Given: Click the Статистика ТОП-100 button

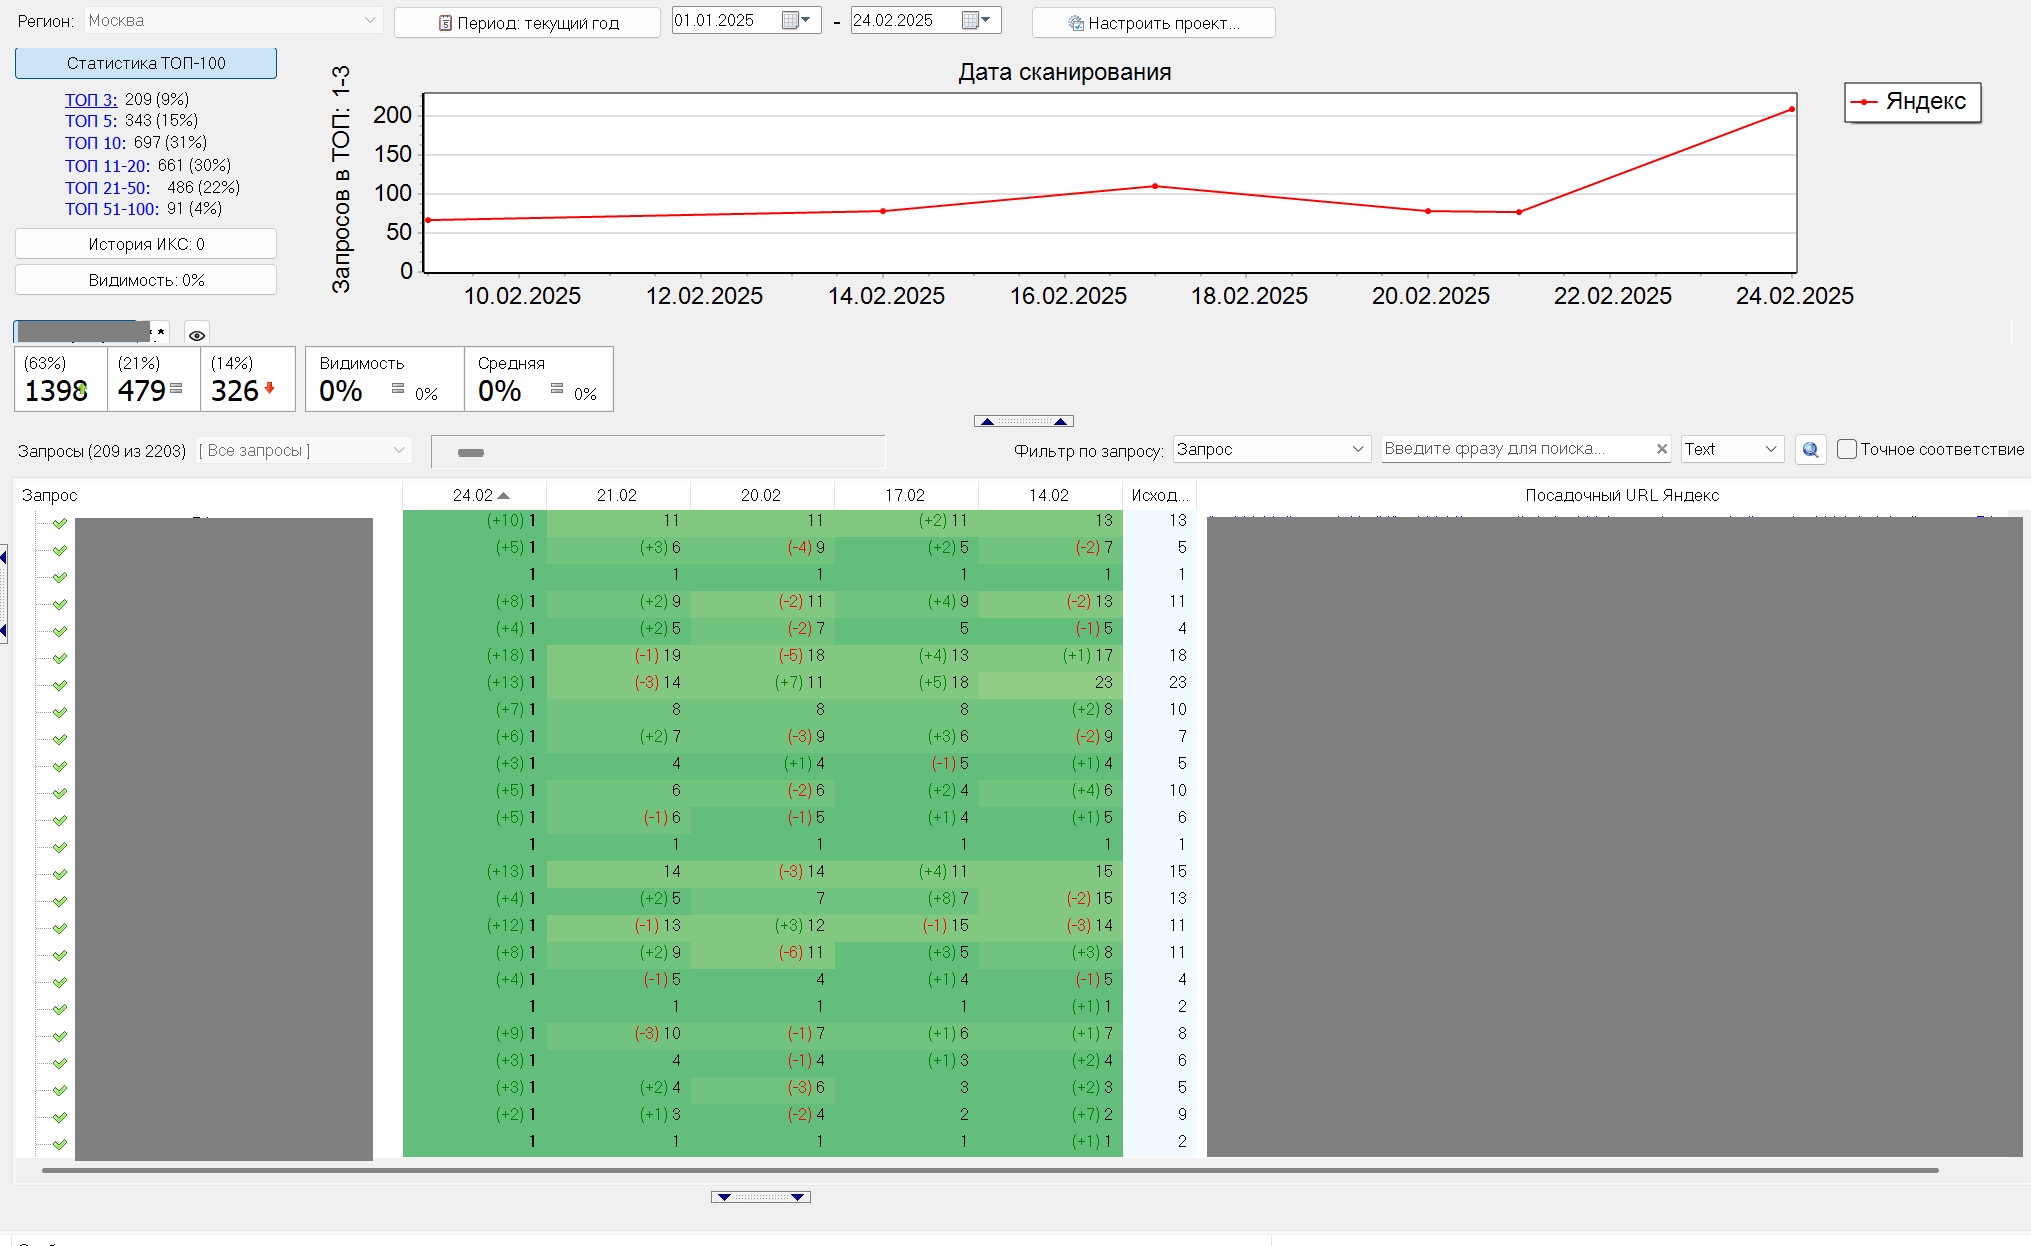Looking at the screenshot, I should coord(146,63).
